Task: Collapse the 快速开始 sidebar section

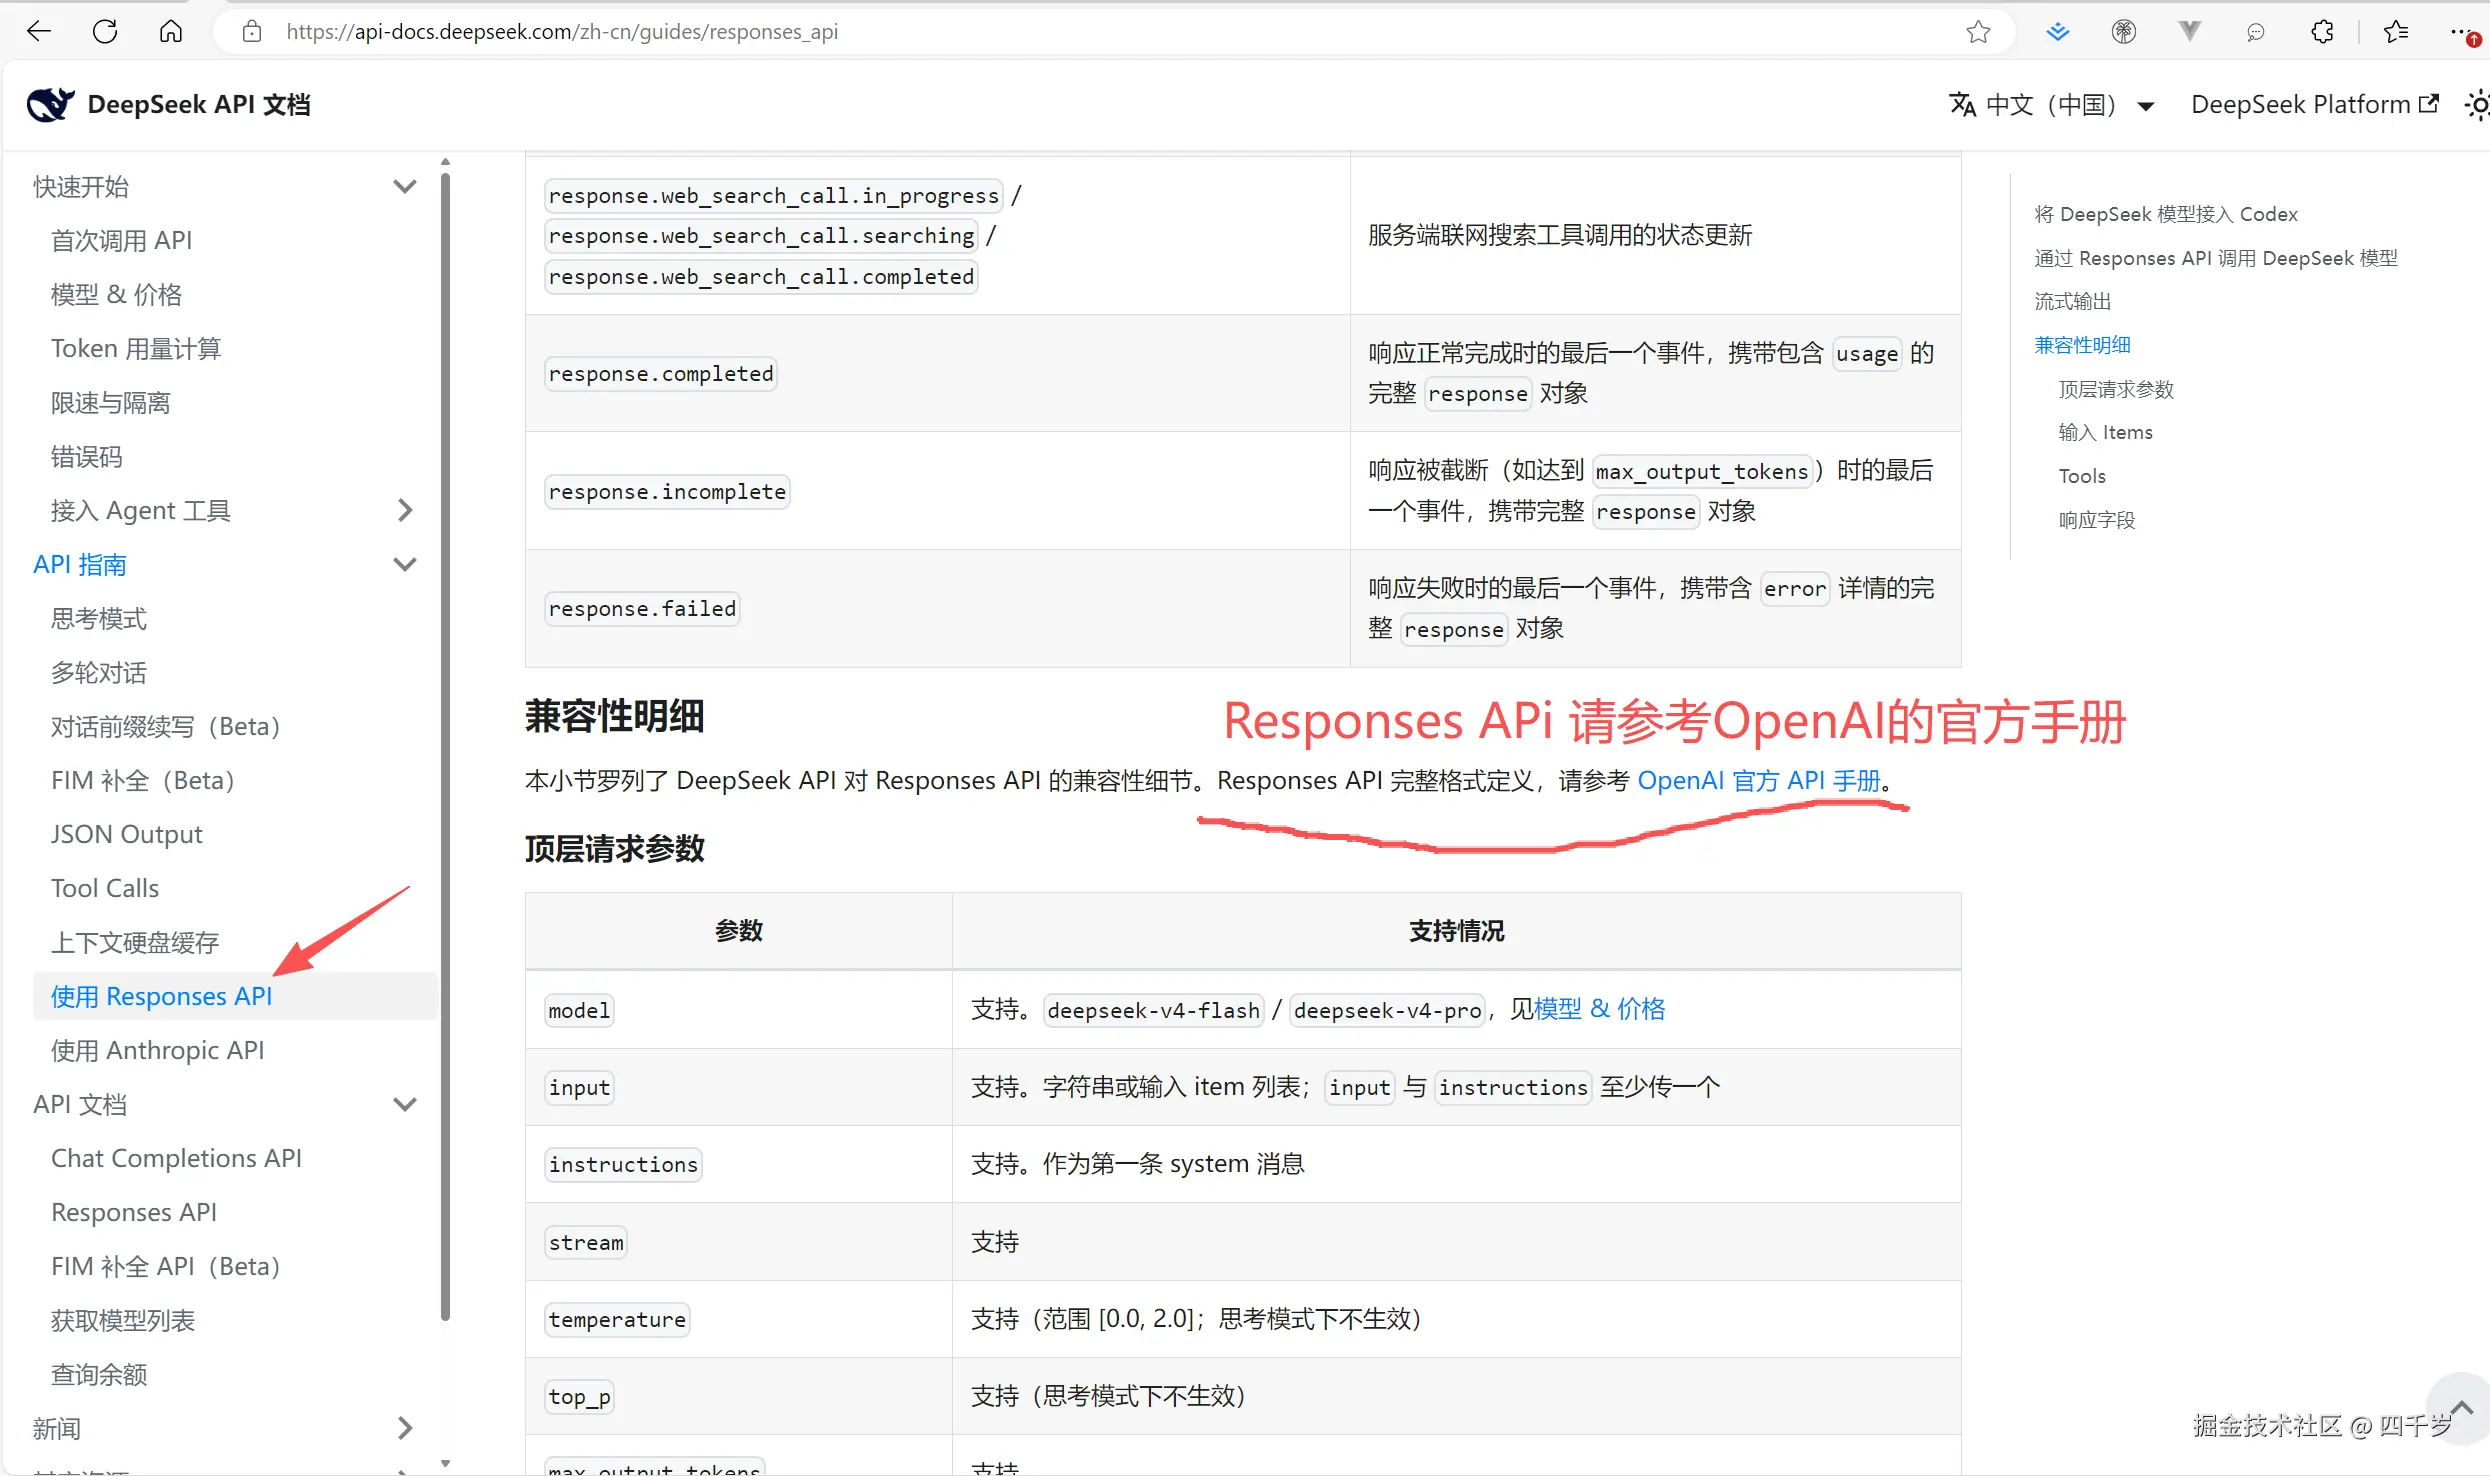Action: (404, 186)
